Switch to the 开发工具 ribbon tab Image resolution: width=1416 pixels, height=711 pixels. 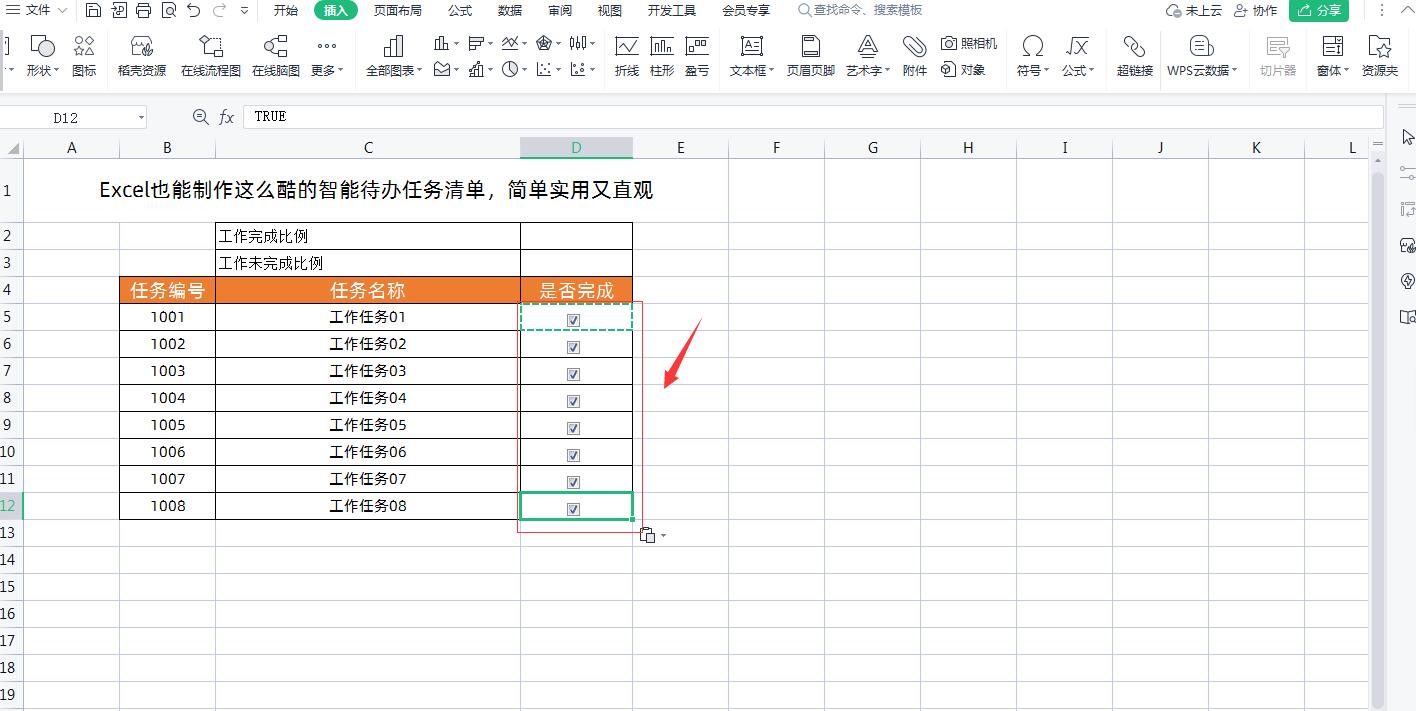[671, 11]
